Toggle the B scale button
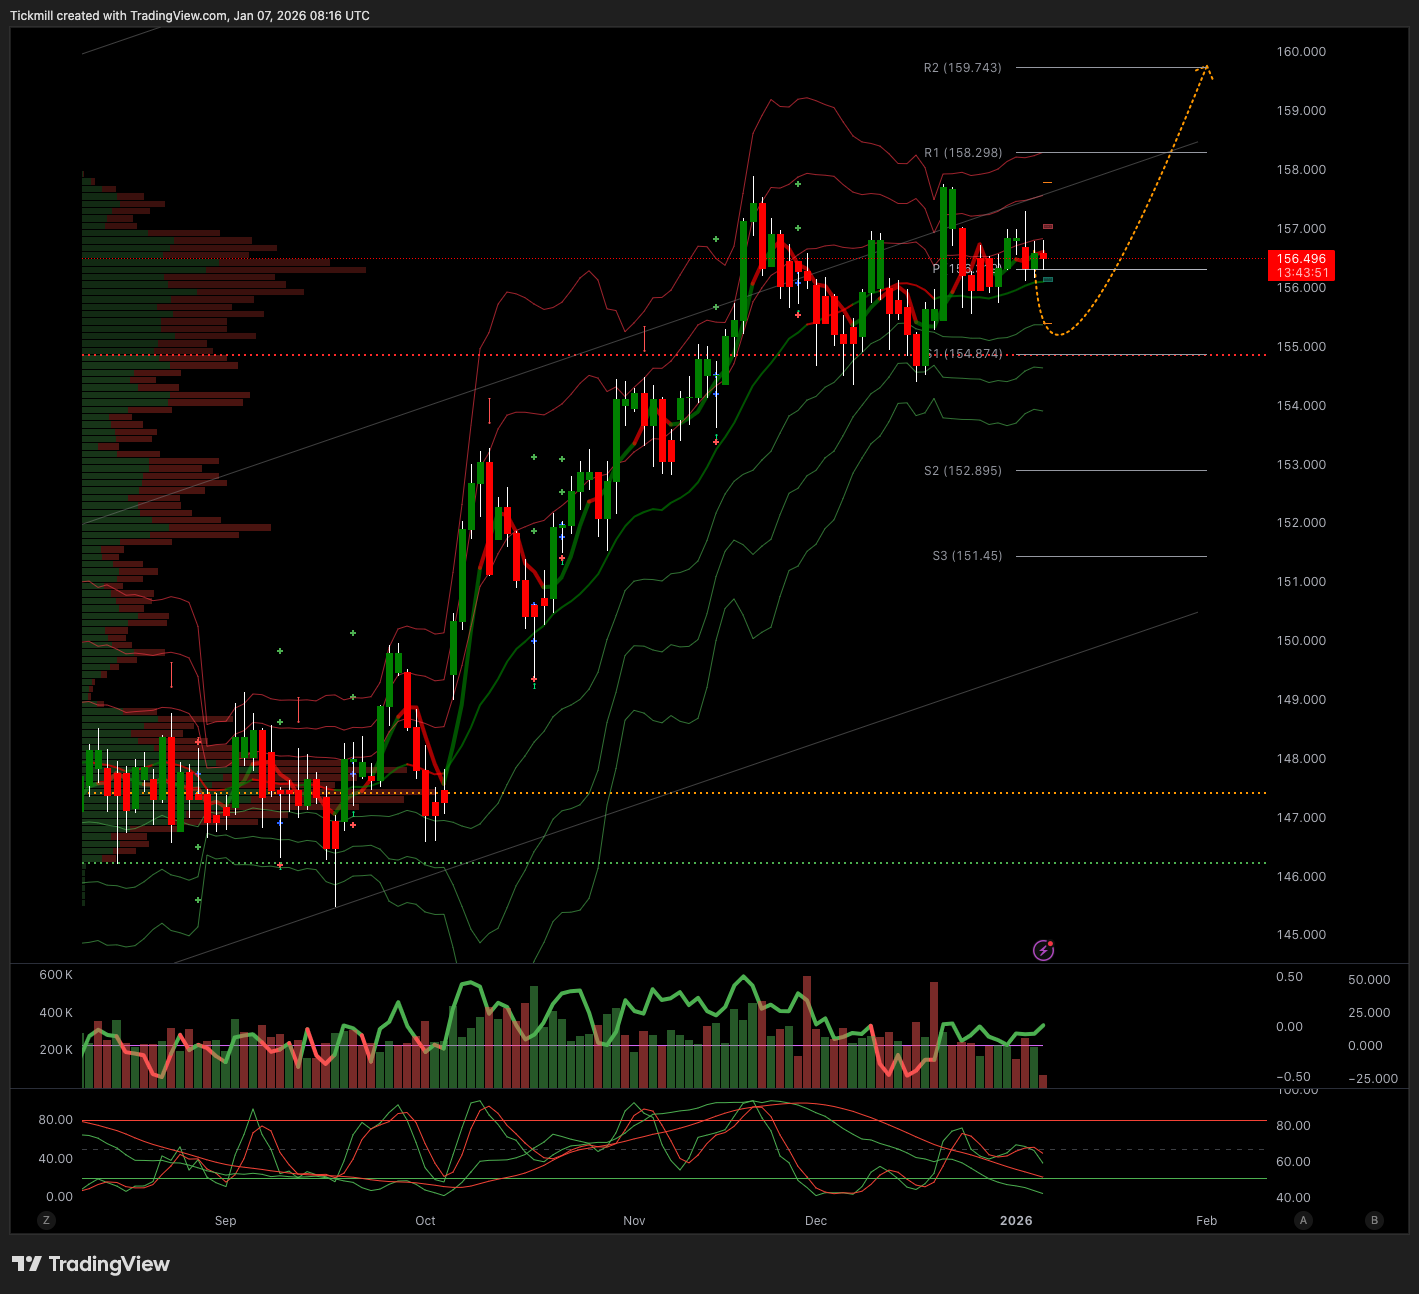The image size is (1419, 1294). [x=1375, y=1220]
